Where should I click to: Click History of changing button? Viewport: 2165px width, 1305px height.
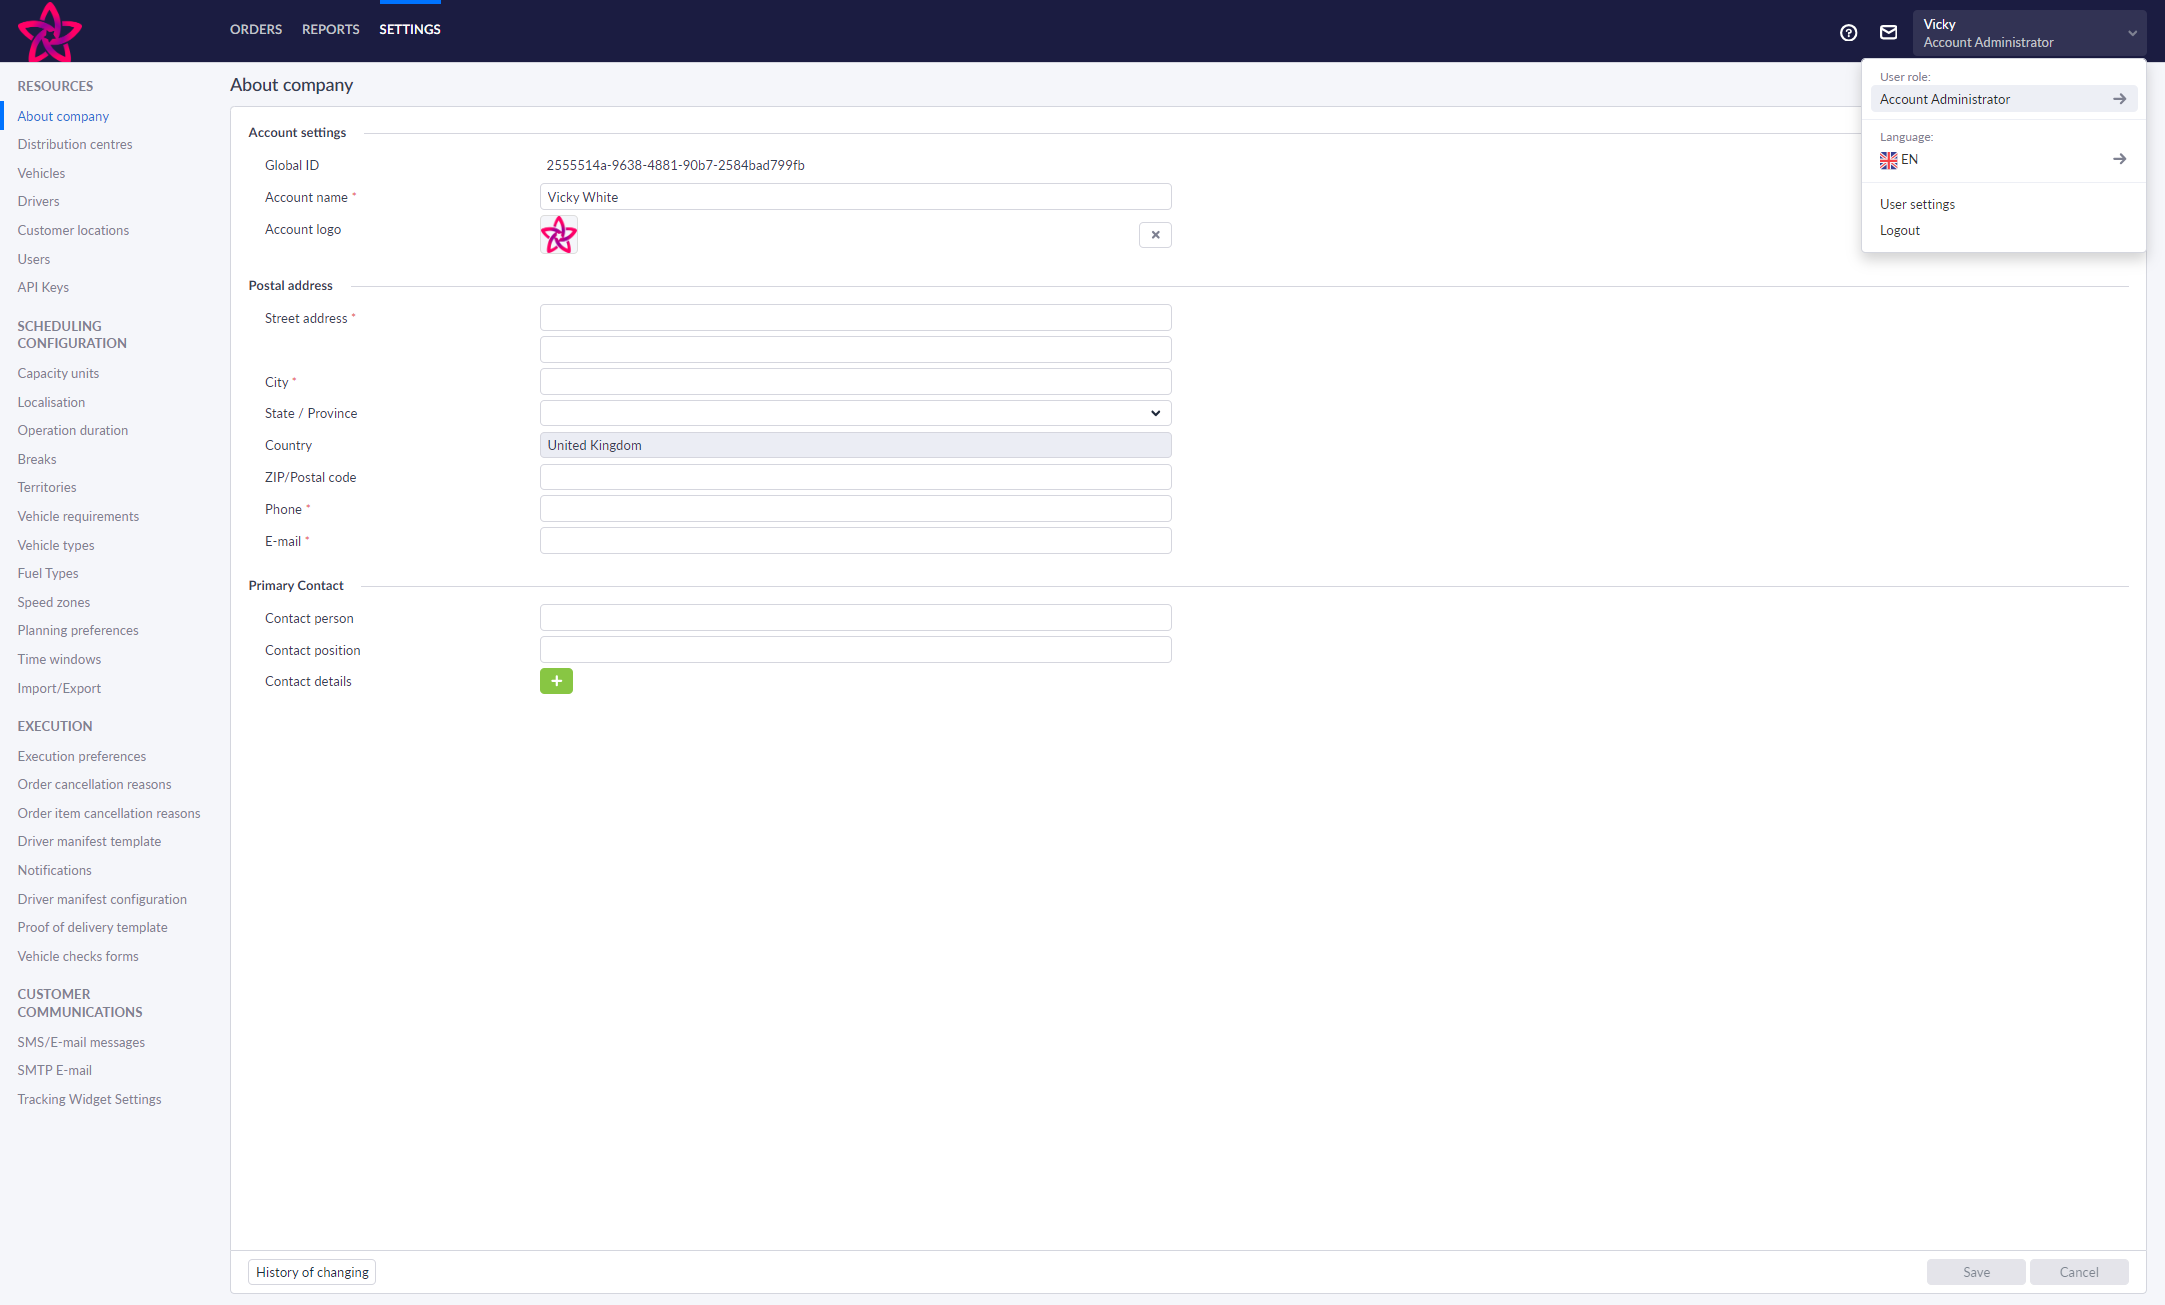312,1272
